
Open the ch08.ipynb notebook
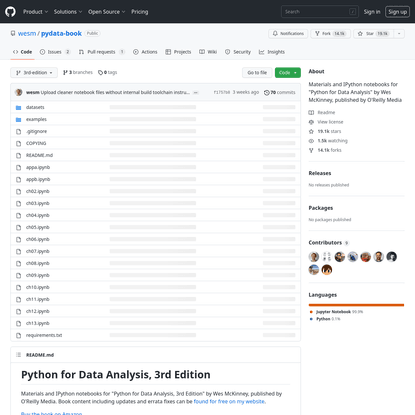coord(38,263)
